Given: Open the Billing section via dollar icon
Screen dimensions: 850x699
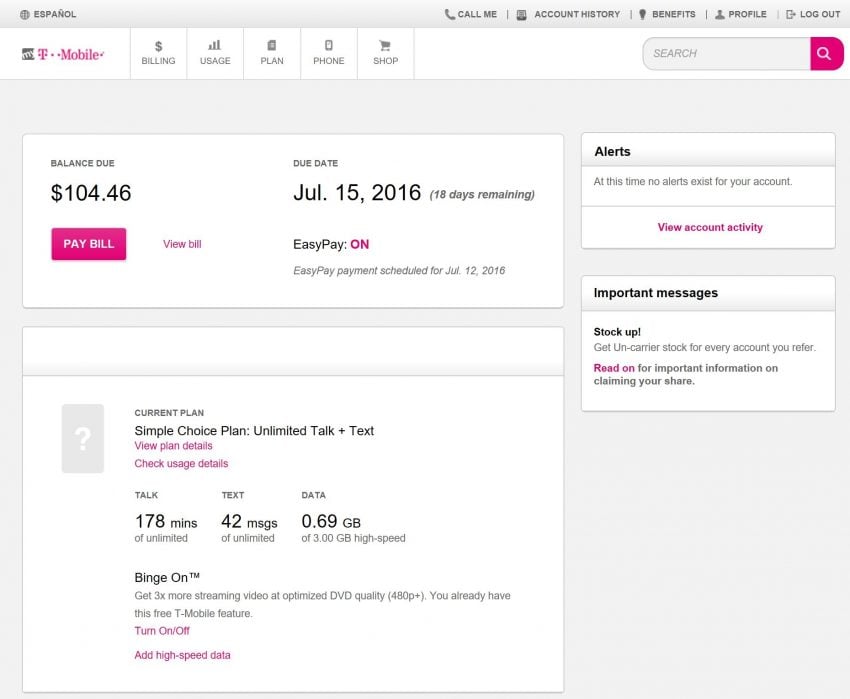Looking at the screenshot, I should pos(157,52).
